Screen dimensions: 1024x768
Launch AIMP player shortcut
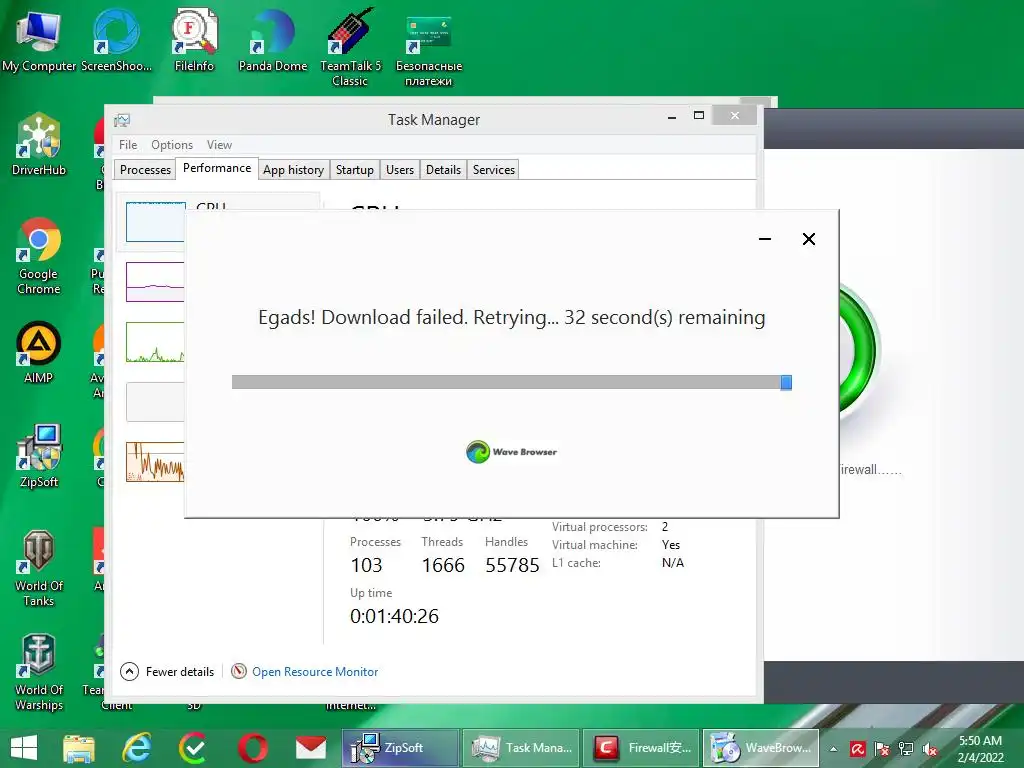pyautogui.click(x=39, y=353)
